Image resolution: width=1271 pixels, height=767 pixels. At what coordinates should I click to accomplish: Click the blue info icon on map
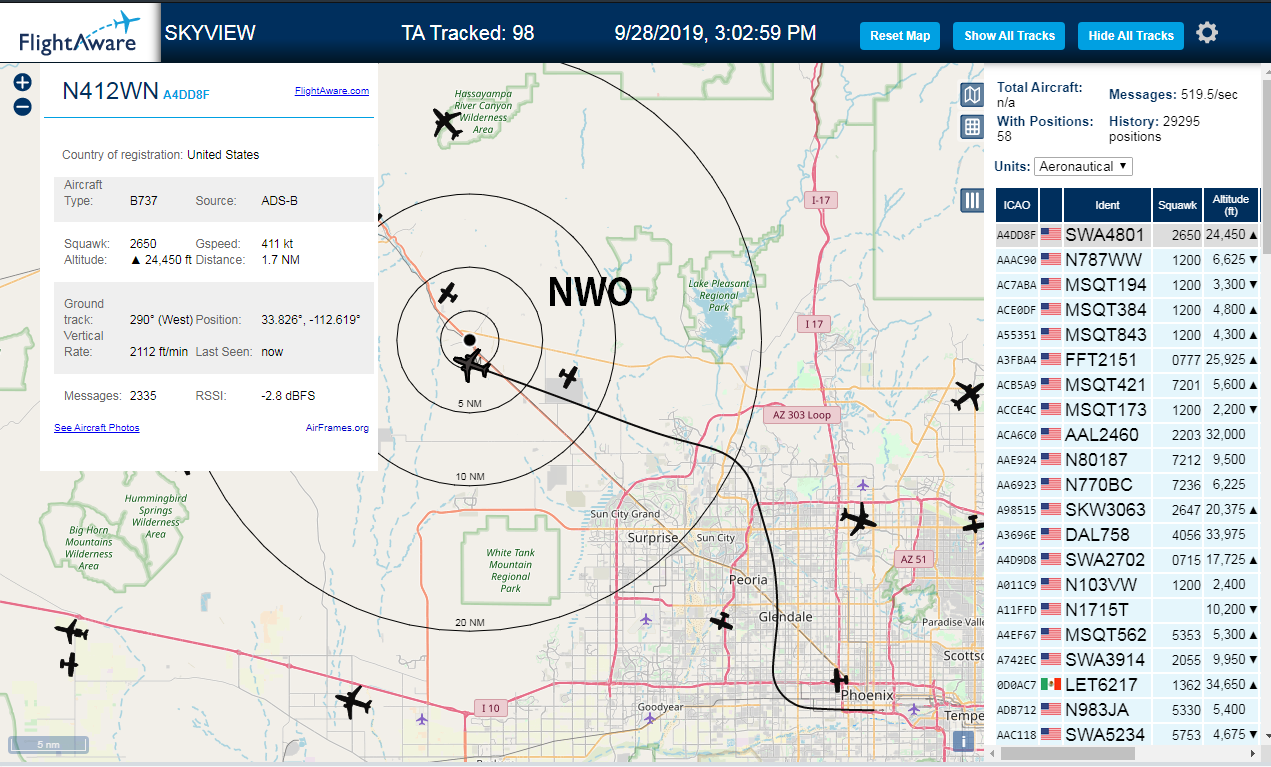(962, 741)
